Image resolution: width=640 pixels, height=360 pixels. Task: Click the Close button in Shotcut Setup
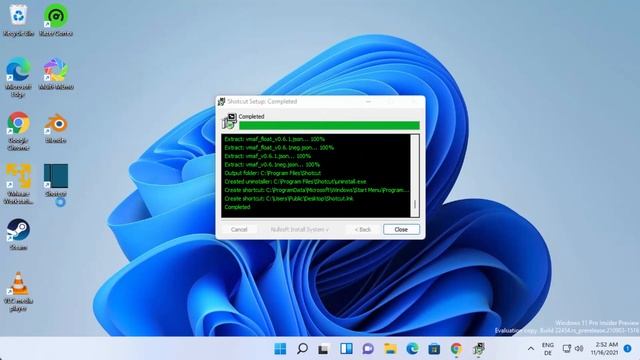401,229
